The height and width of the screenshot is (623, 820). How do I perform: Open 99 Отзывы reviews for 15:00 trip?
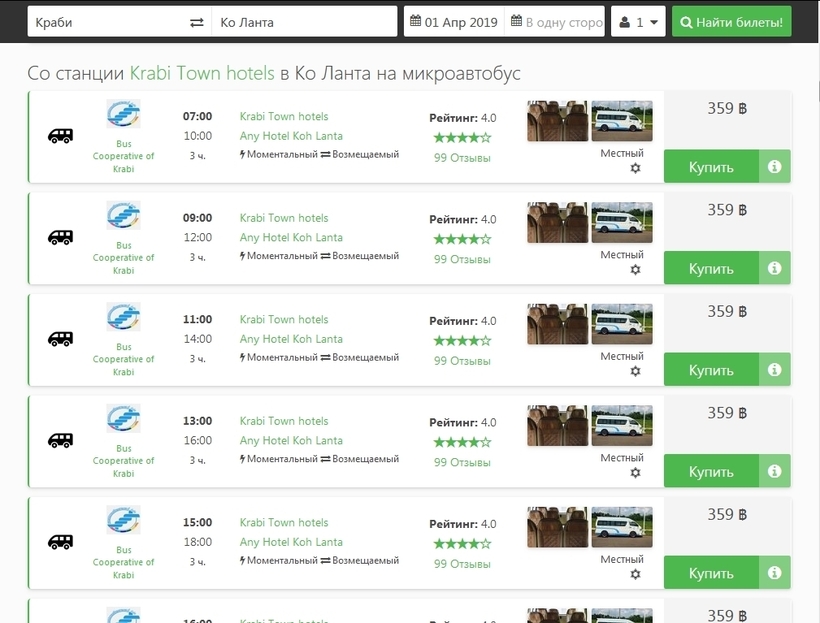(x=462, y=564)
